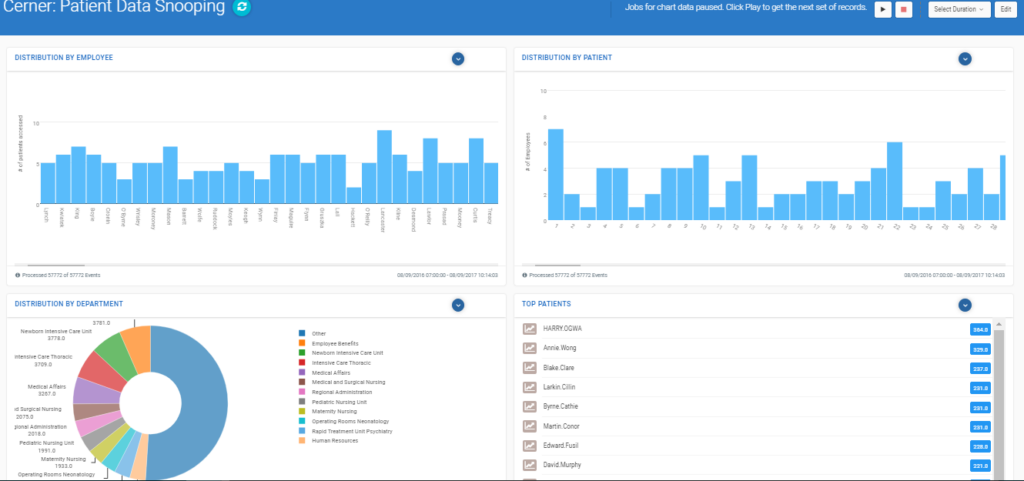Expand the Distribution by Employee panel menu

tap(457, 58)
